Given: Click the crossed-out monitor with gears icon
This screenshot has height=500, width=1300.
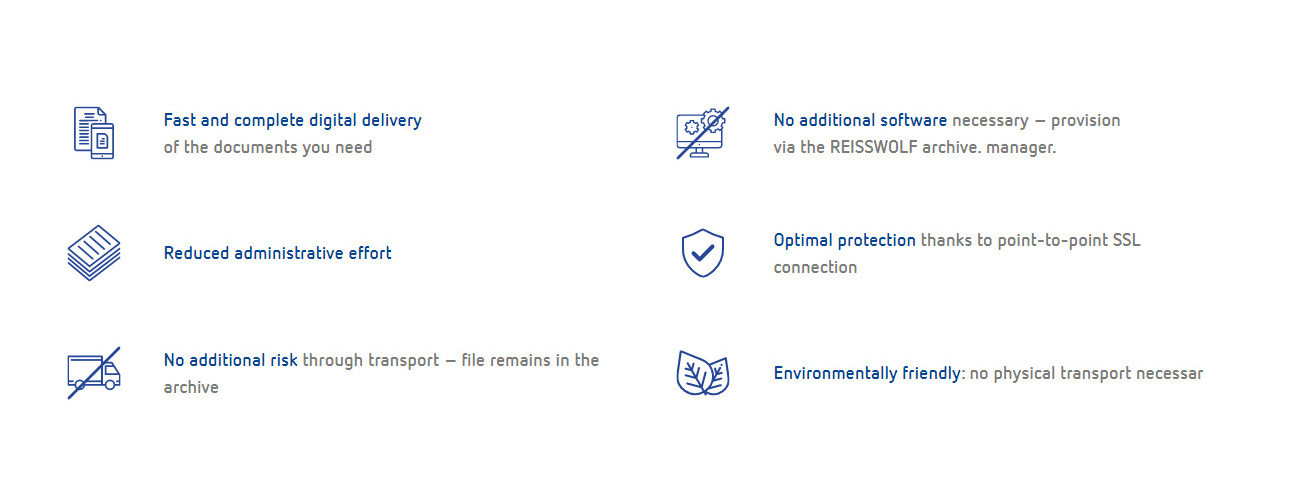Looking at the screenshot, I should tap(702, 133).
